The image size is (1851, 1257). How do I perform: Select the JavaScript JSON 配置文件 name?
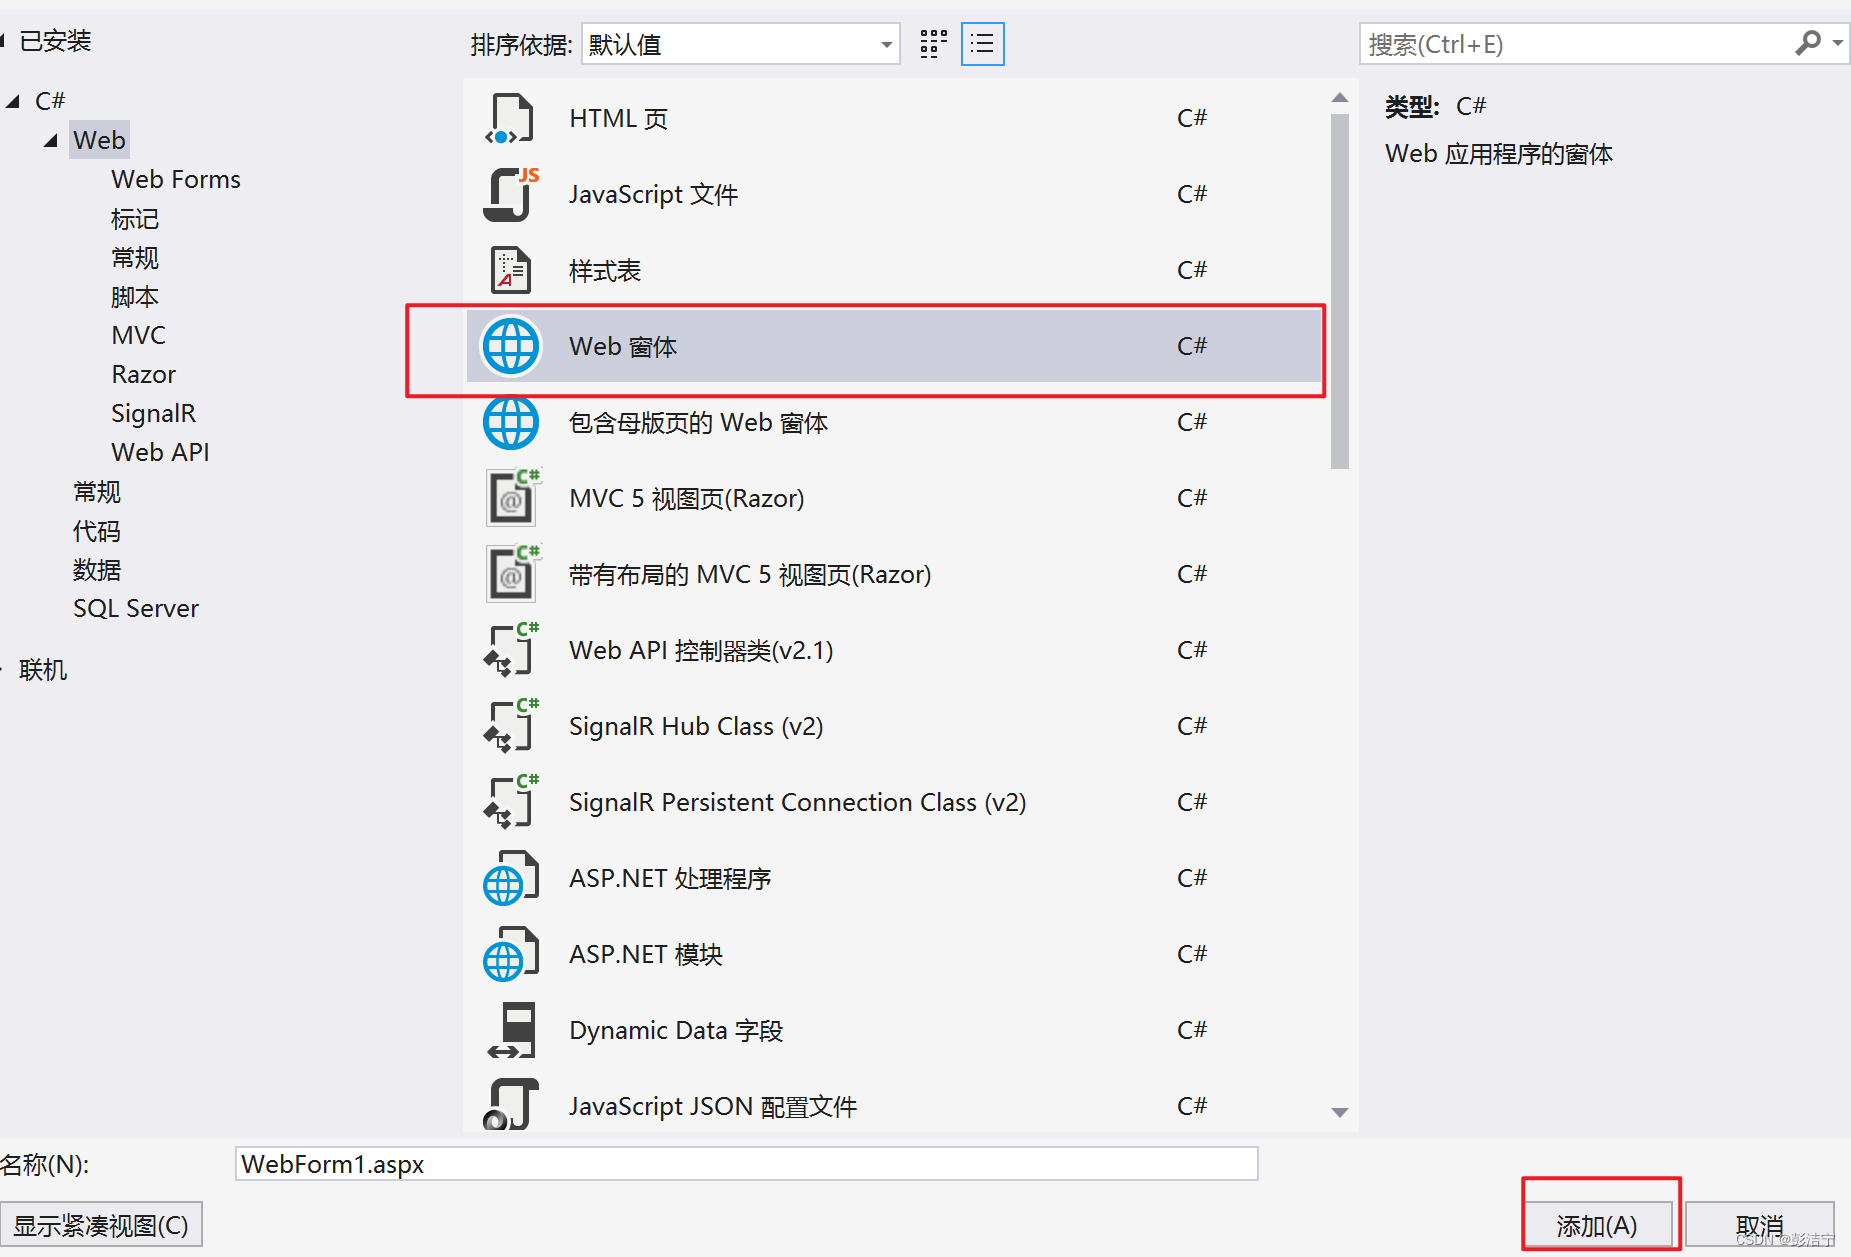713,1106
